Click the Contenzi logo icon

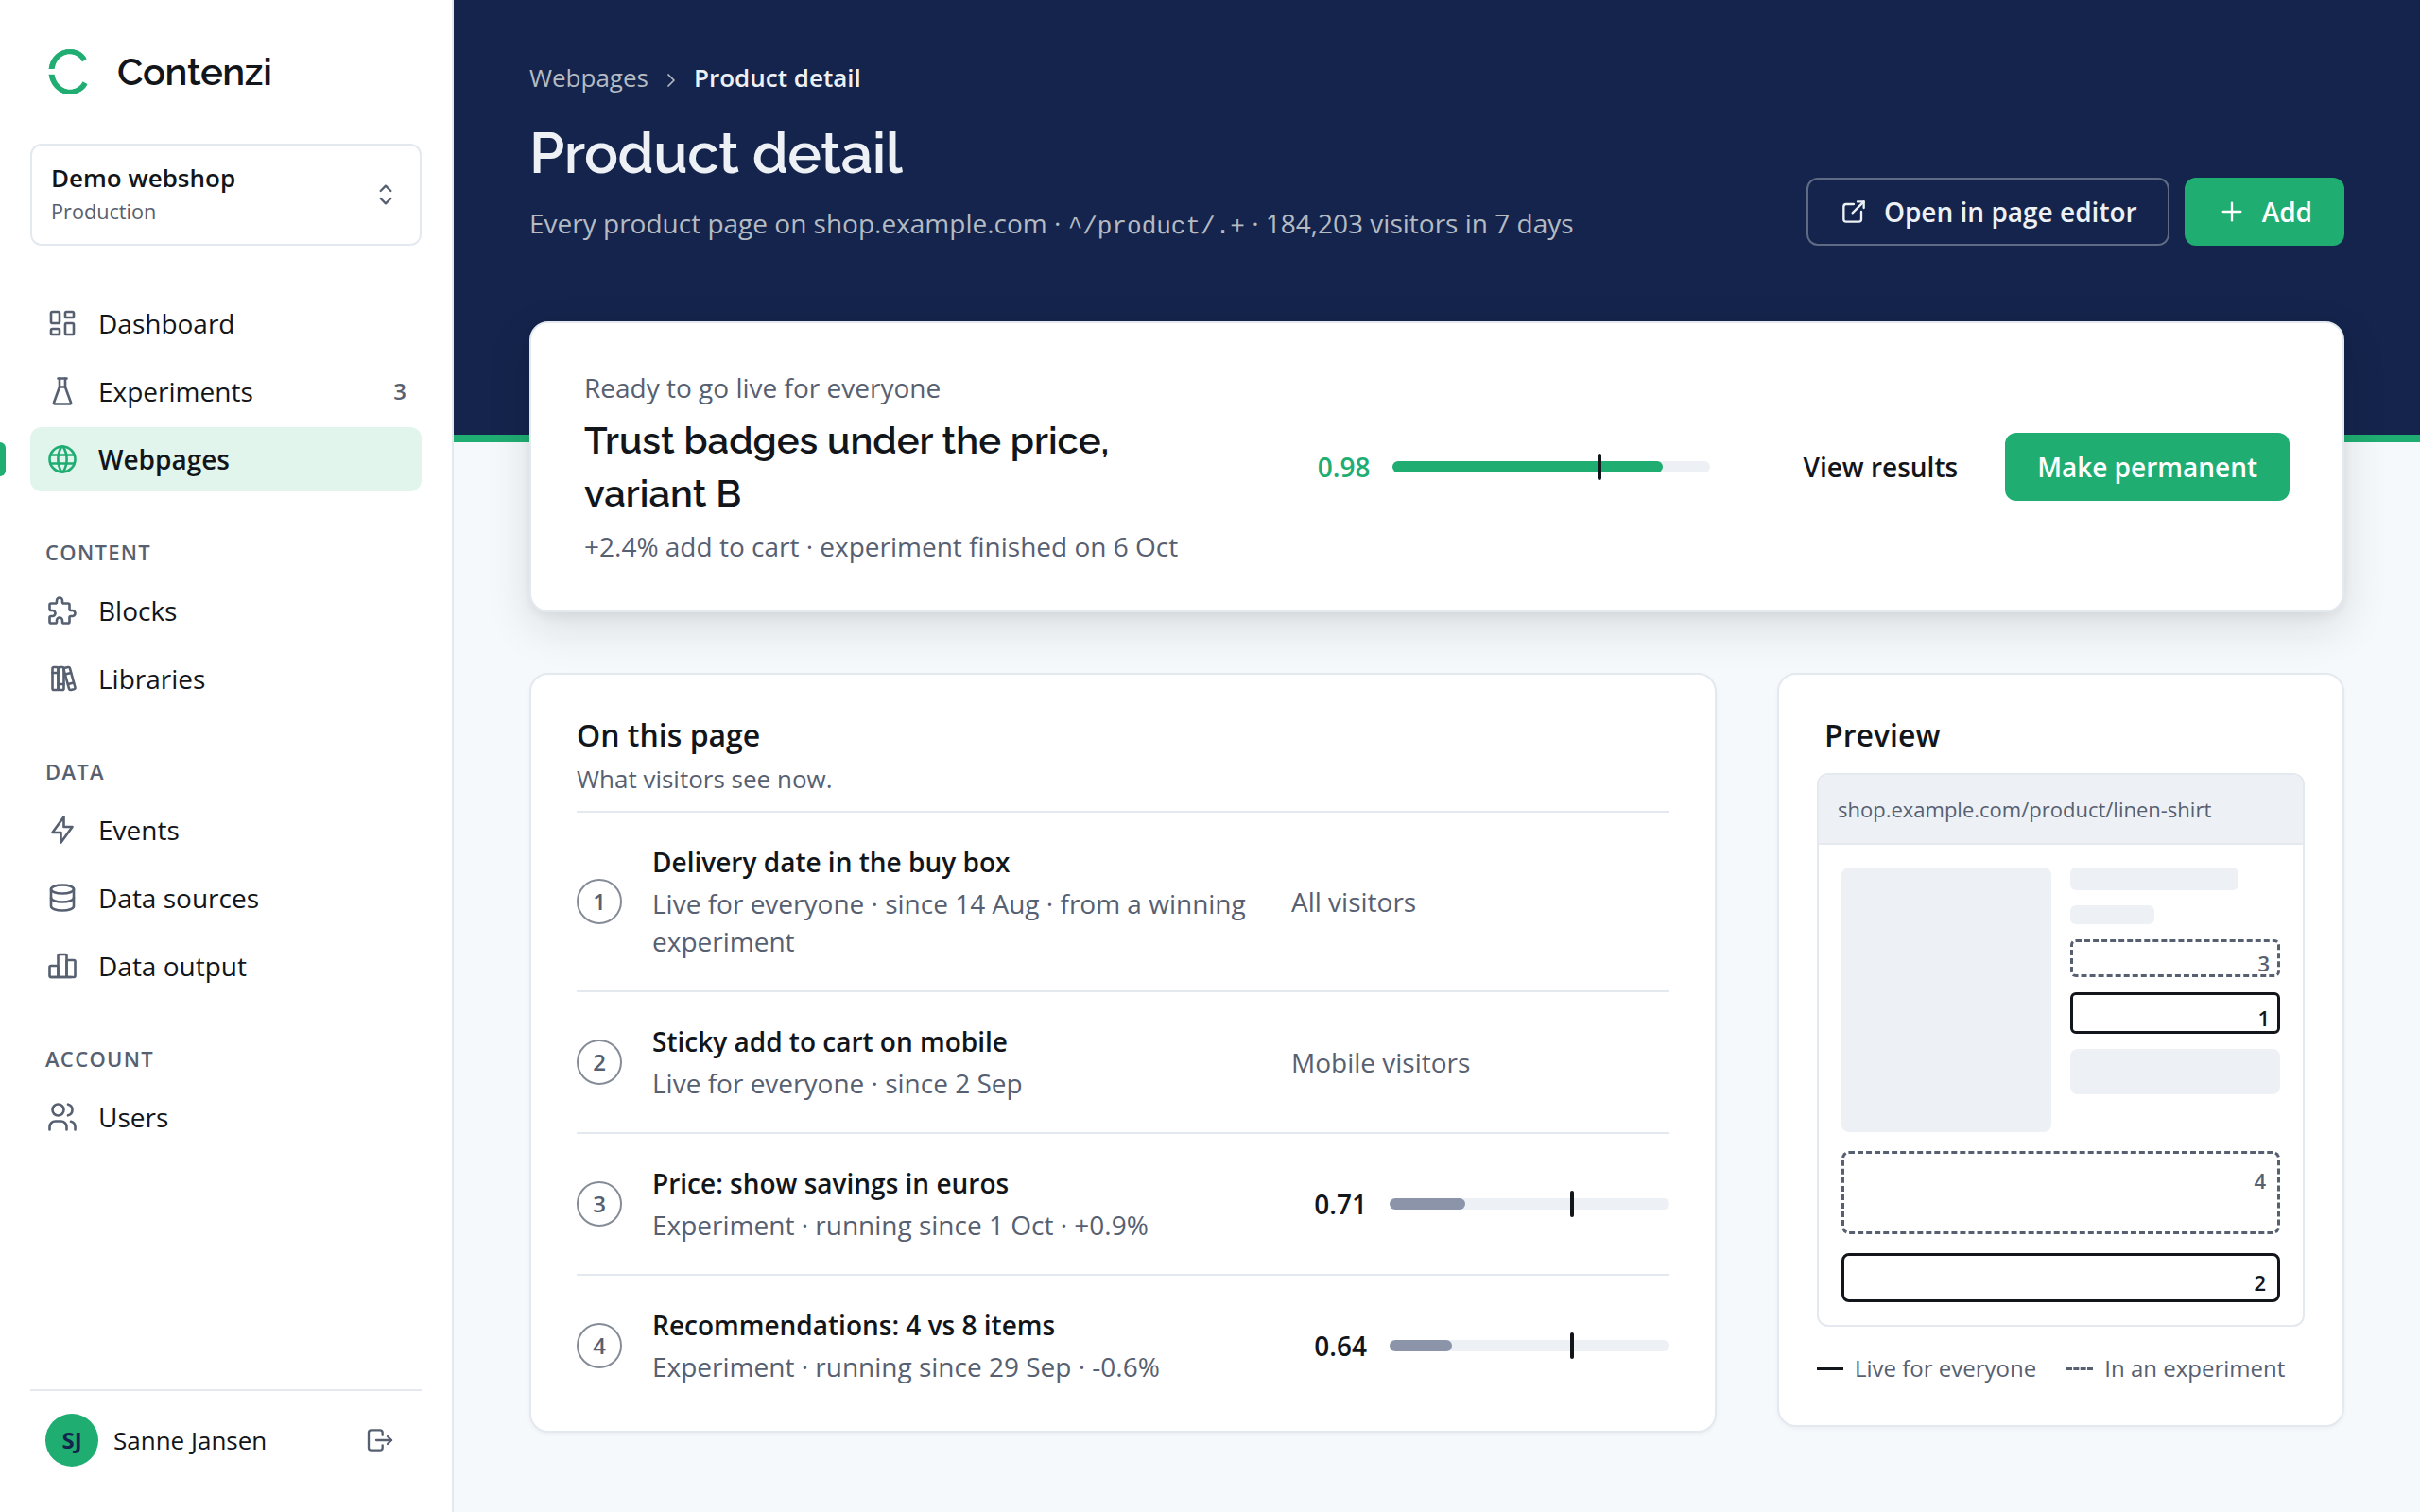(68, 72)
